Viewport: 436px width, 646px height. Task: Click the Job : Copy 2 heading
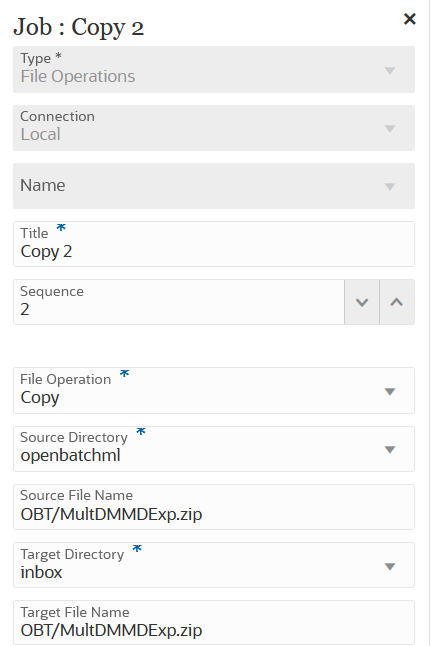[x=79, y=28]
